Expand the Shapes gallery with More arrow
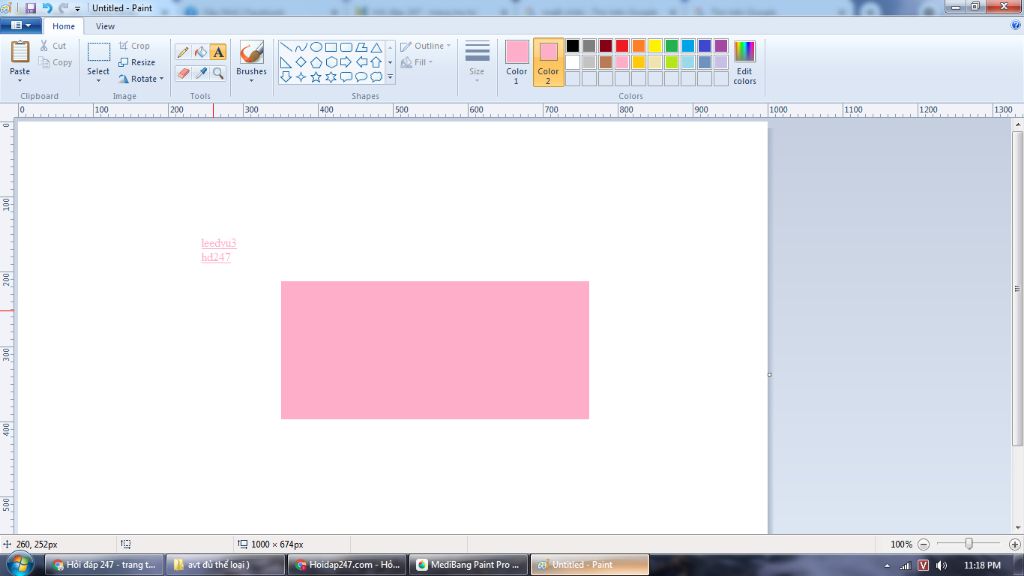Viewport: 1024px width, 576px height. click(390, 77)
